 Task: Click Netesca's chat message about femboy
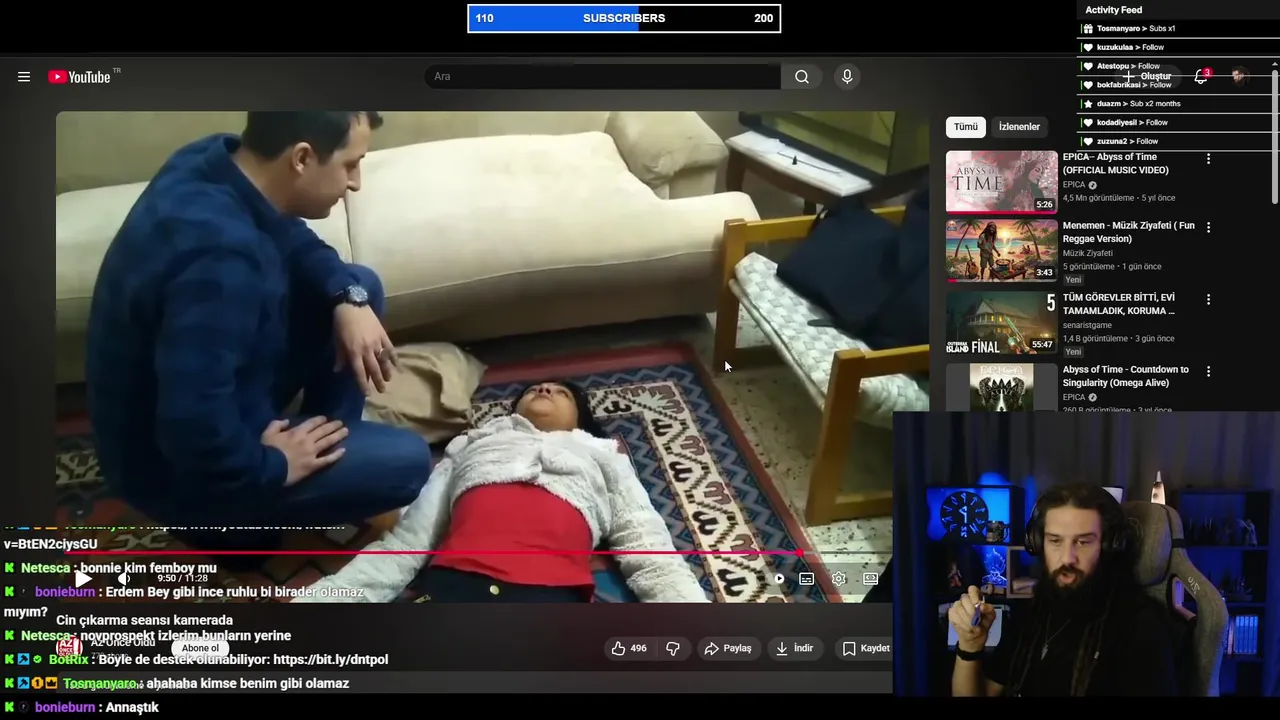[111, 568]
